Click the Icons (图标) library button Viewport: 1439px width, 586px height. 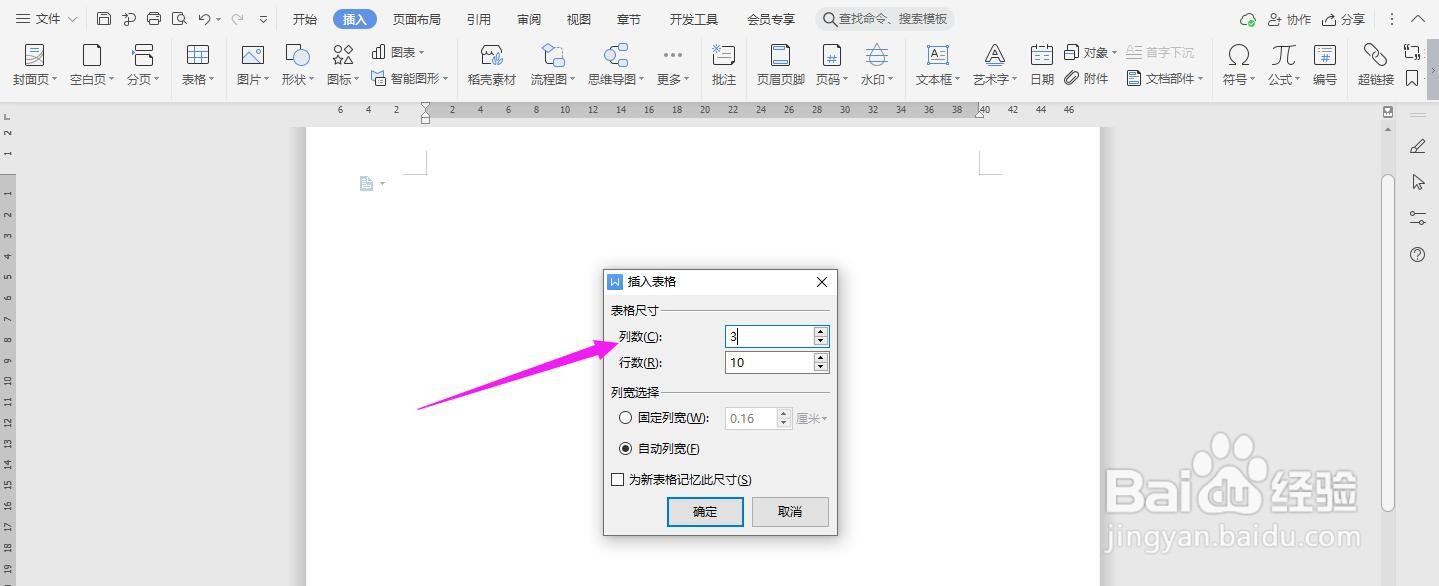tap(343, 65)
